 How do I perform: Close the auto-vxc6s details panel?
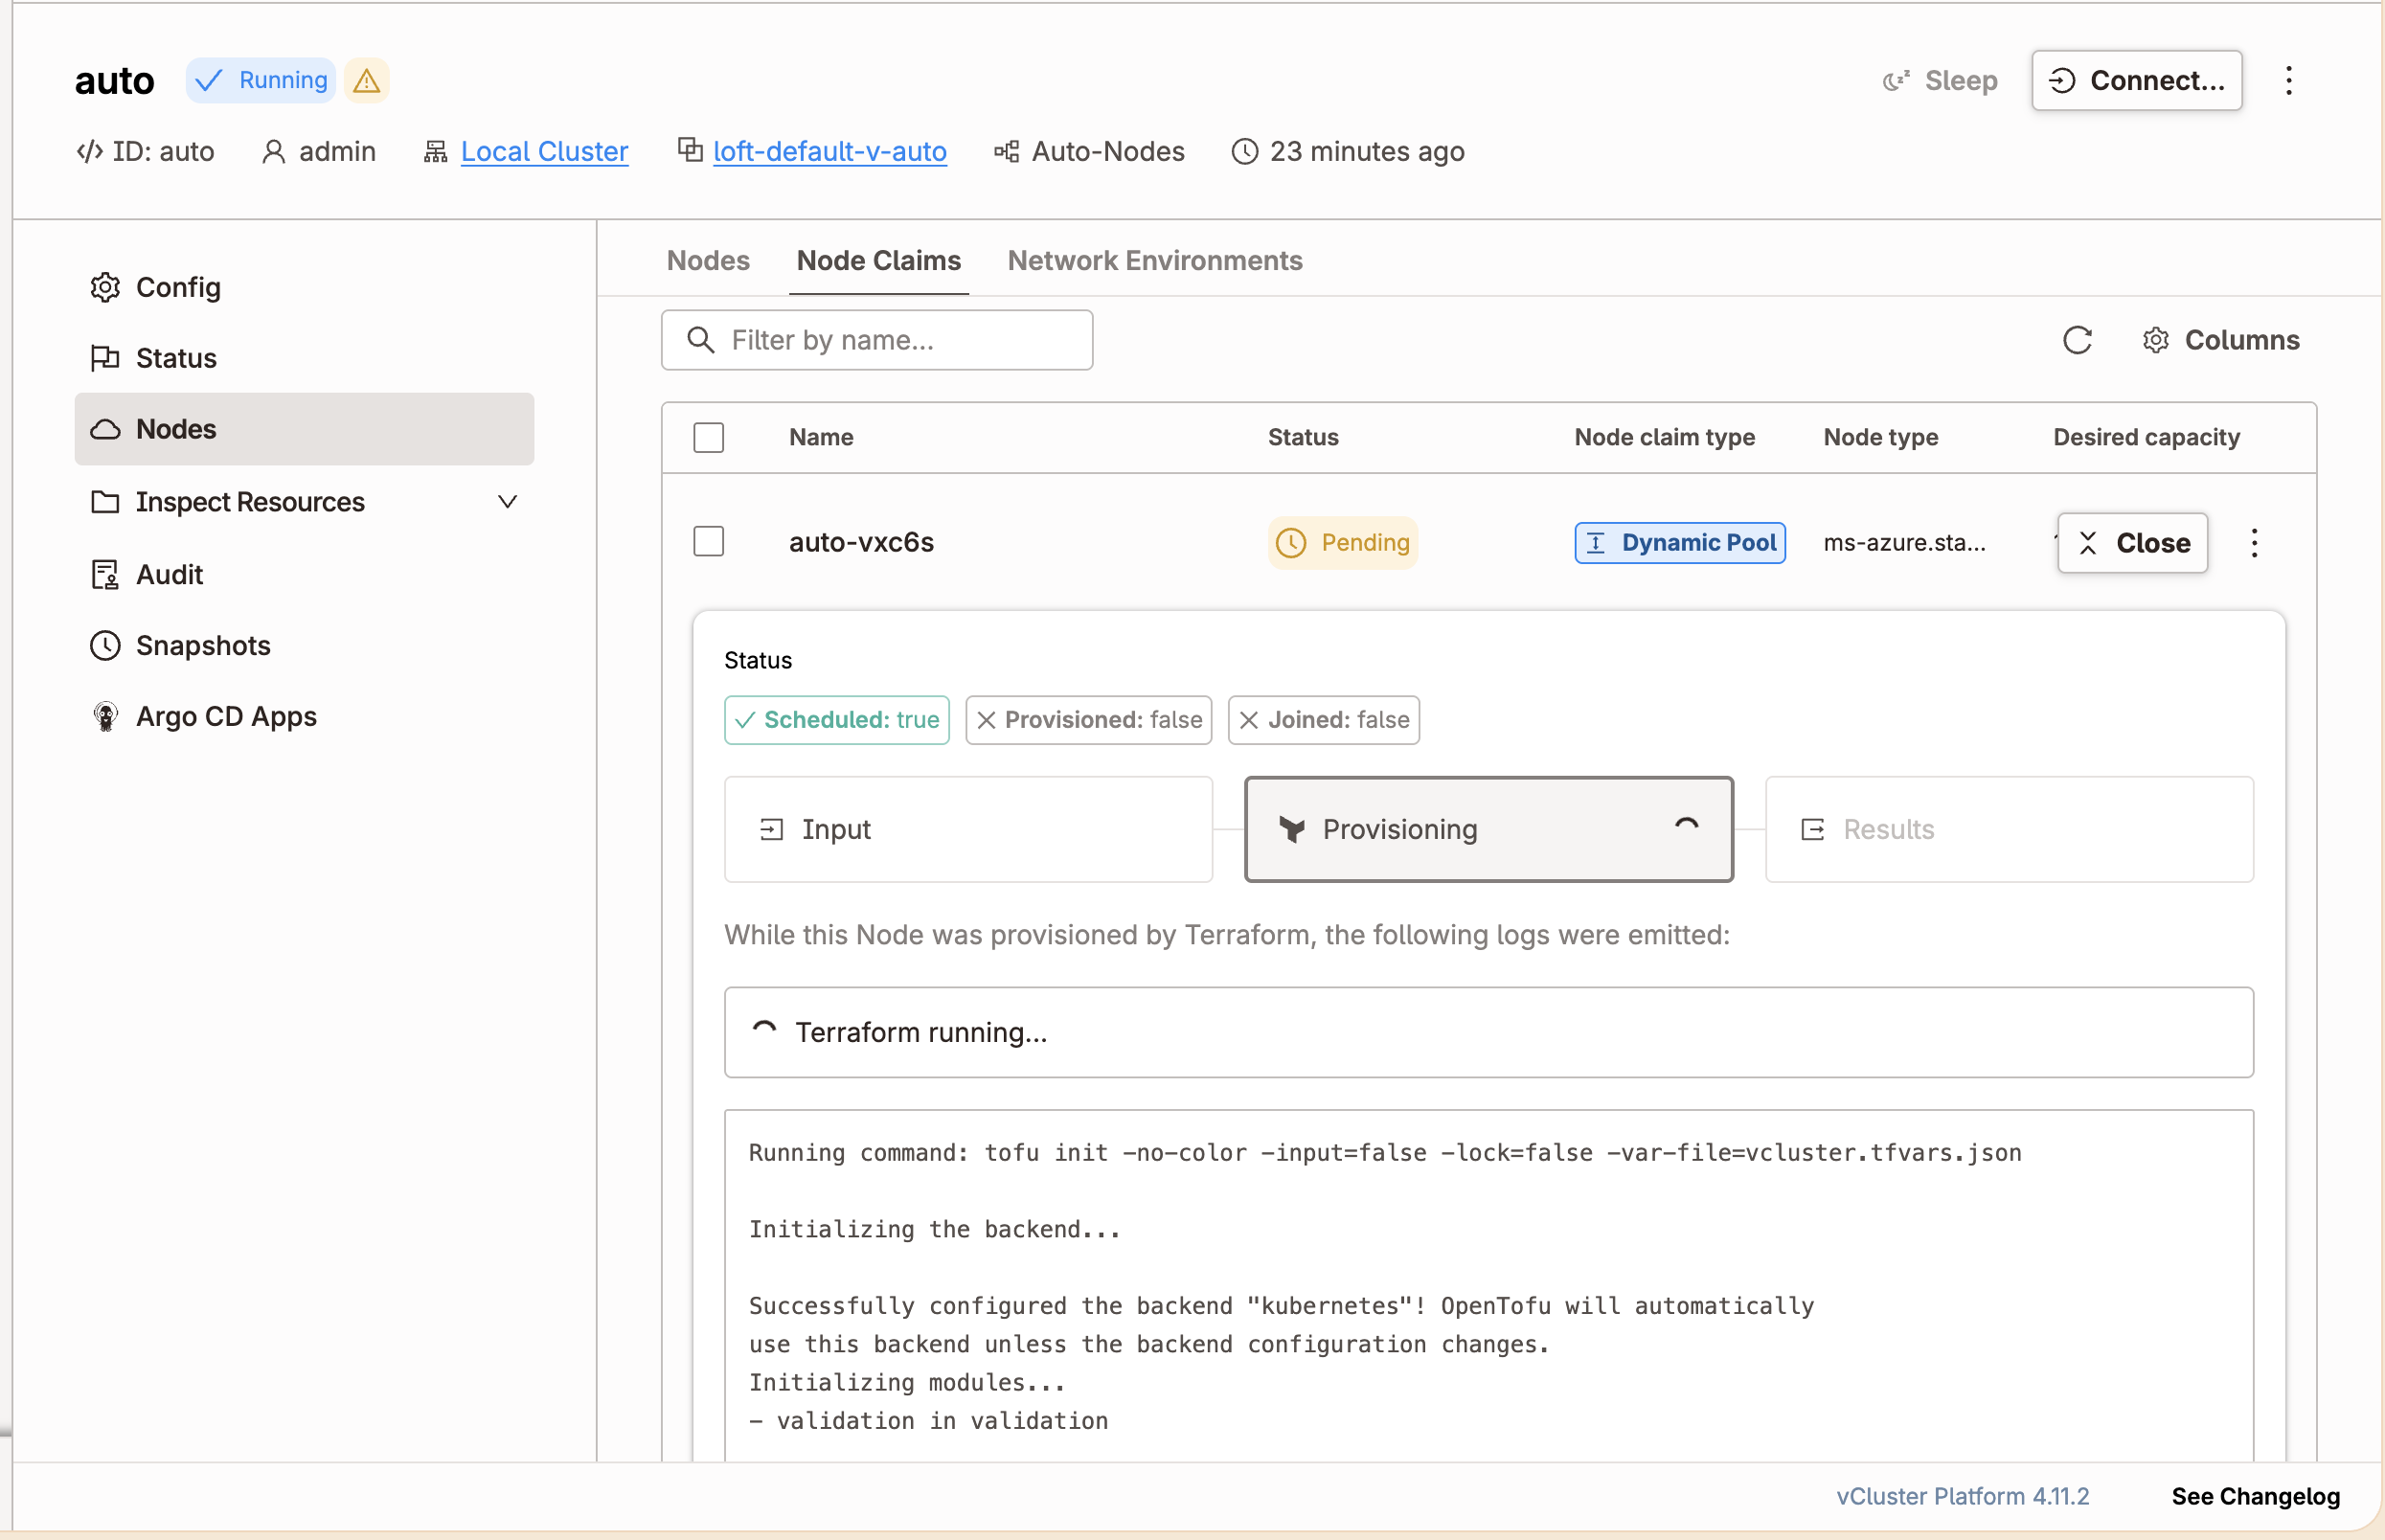(2132, 543)
